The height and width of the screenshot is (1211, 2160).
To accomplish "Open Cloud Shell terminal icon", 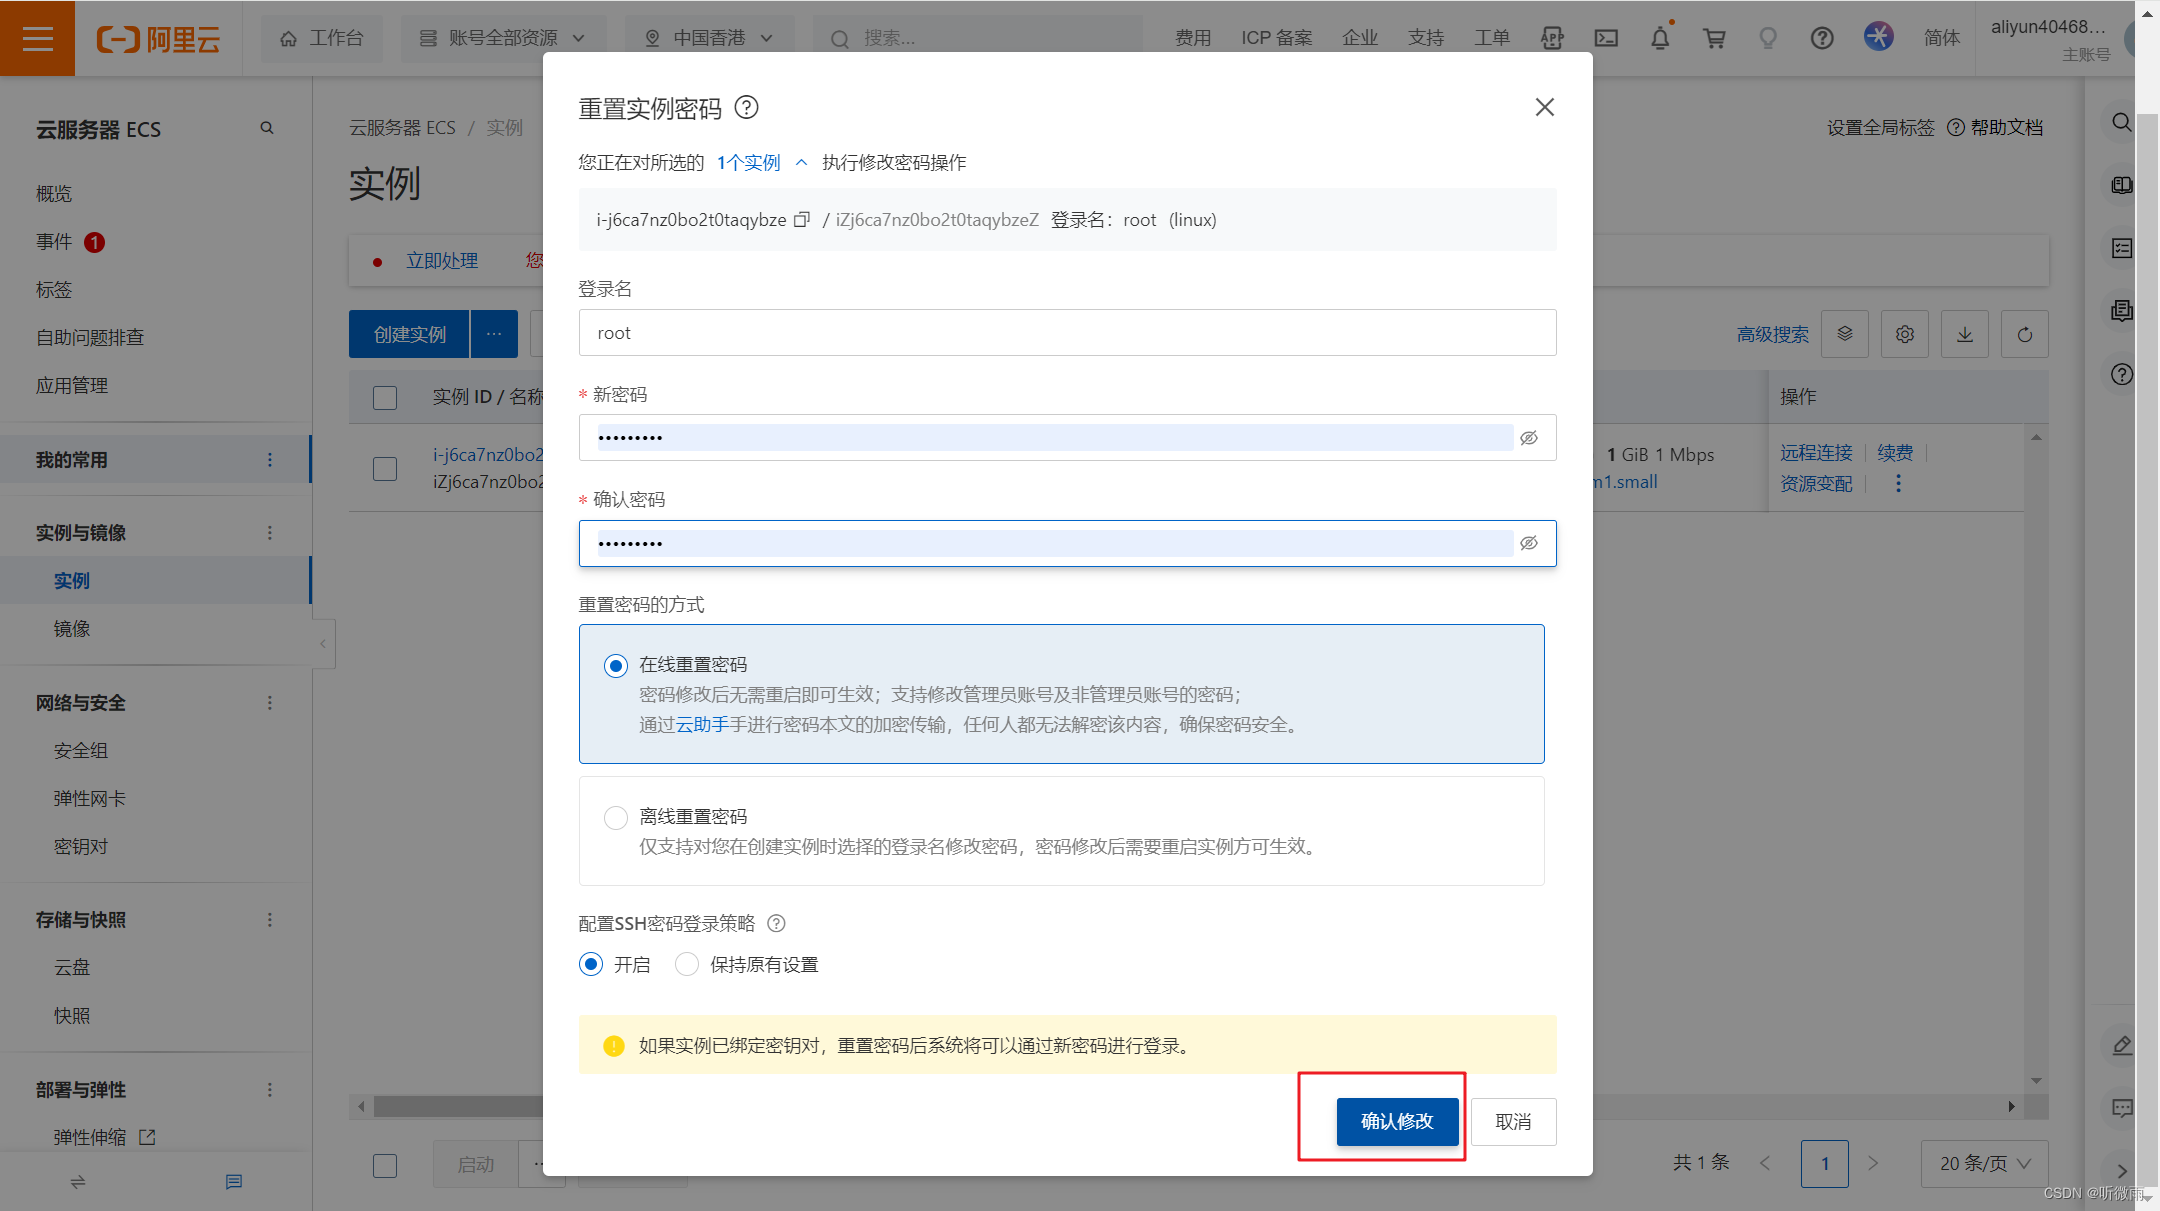I will (x=1606, y=38).
